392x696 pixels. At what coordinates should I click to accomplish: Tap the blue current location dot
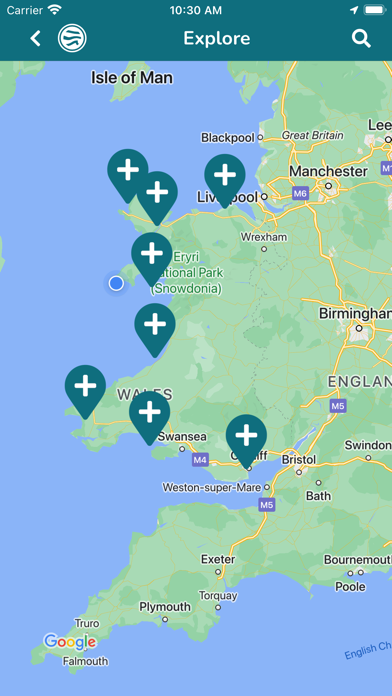(116, 283)
